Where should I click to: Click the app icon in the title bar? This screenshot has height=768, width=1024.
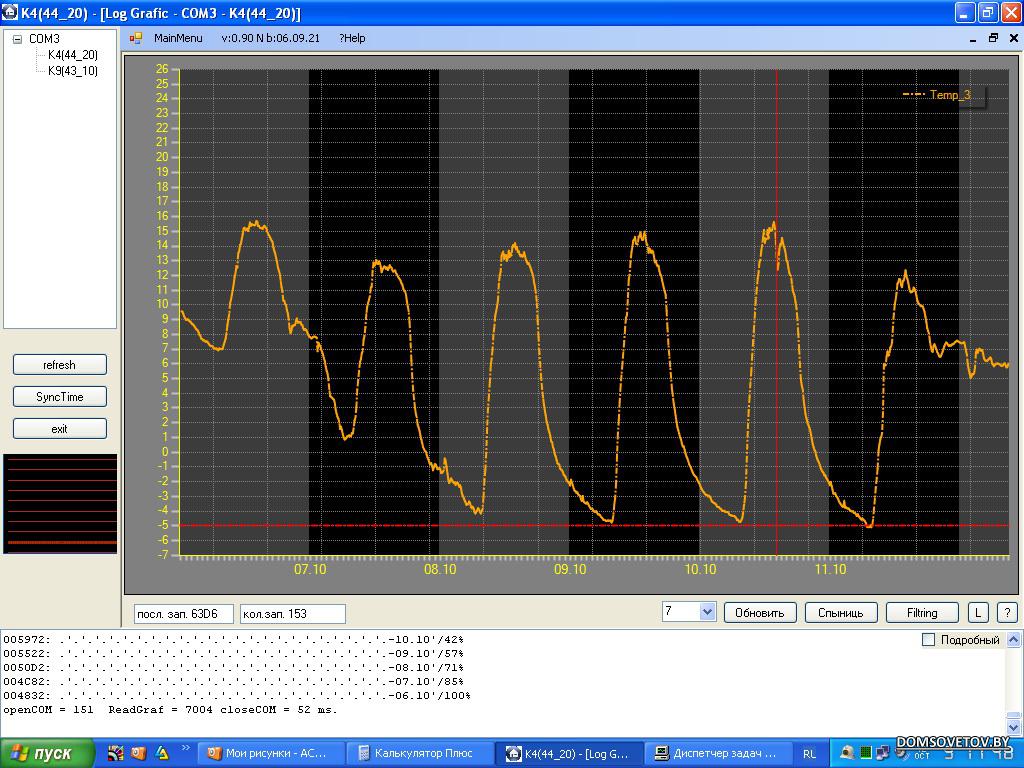pos(9,12)
